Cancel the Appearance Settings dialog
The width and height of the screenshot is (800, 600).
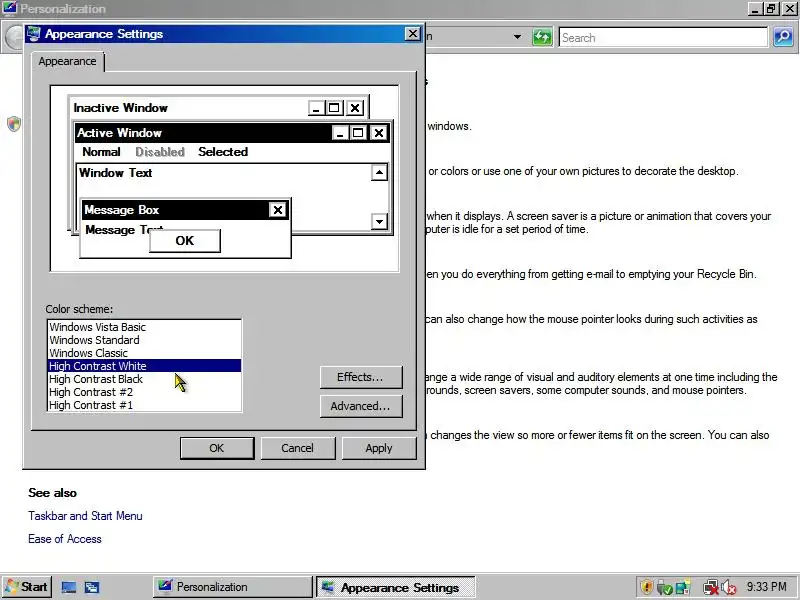tap(297, 448)
